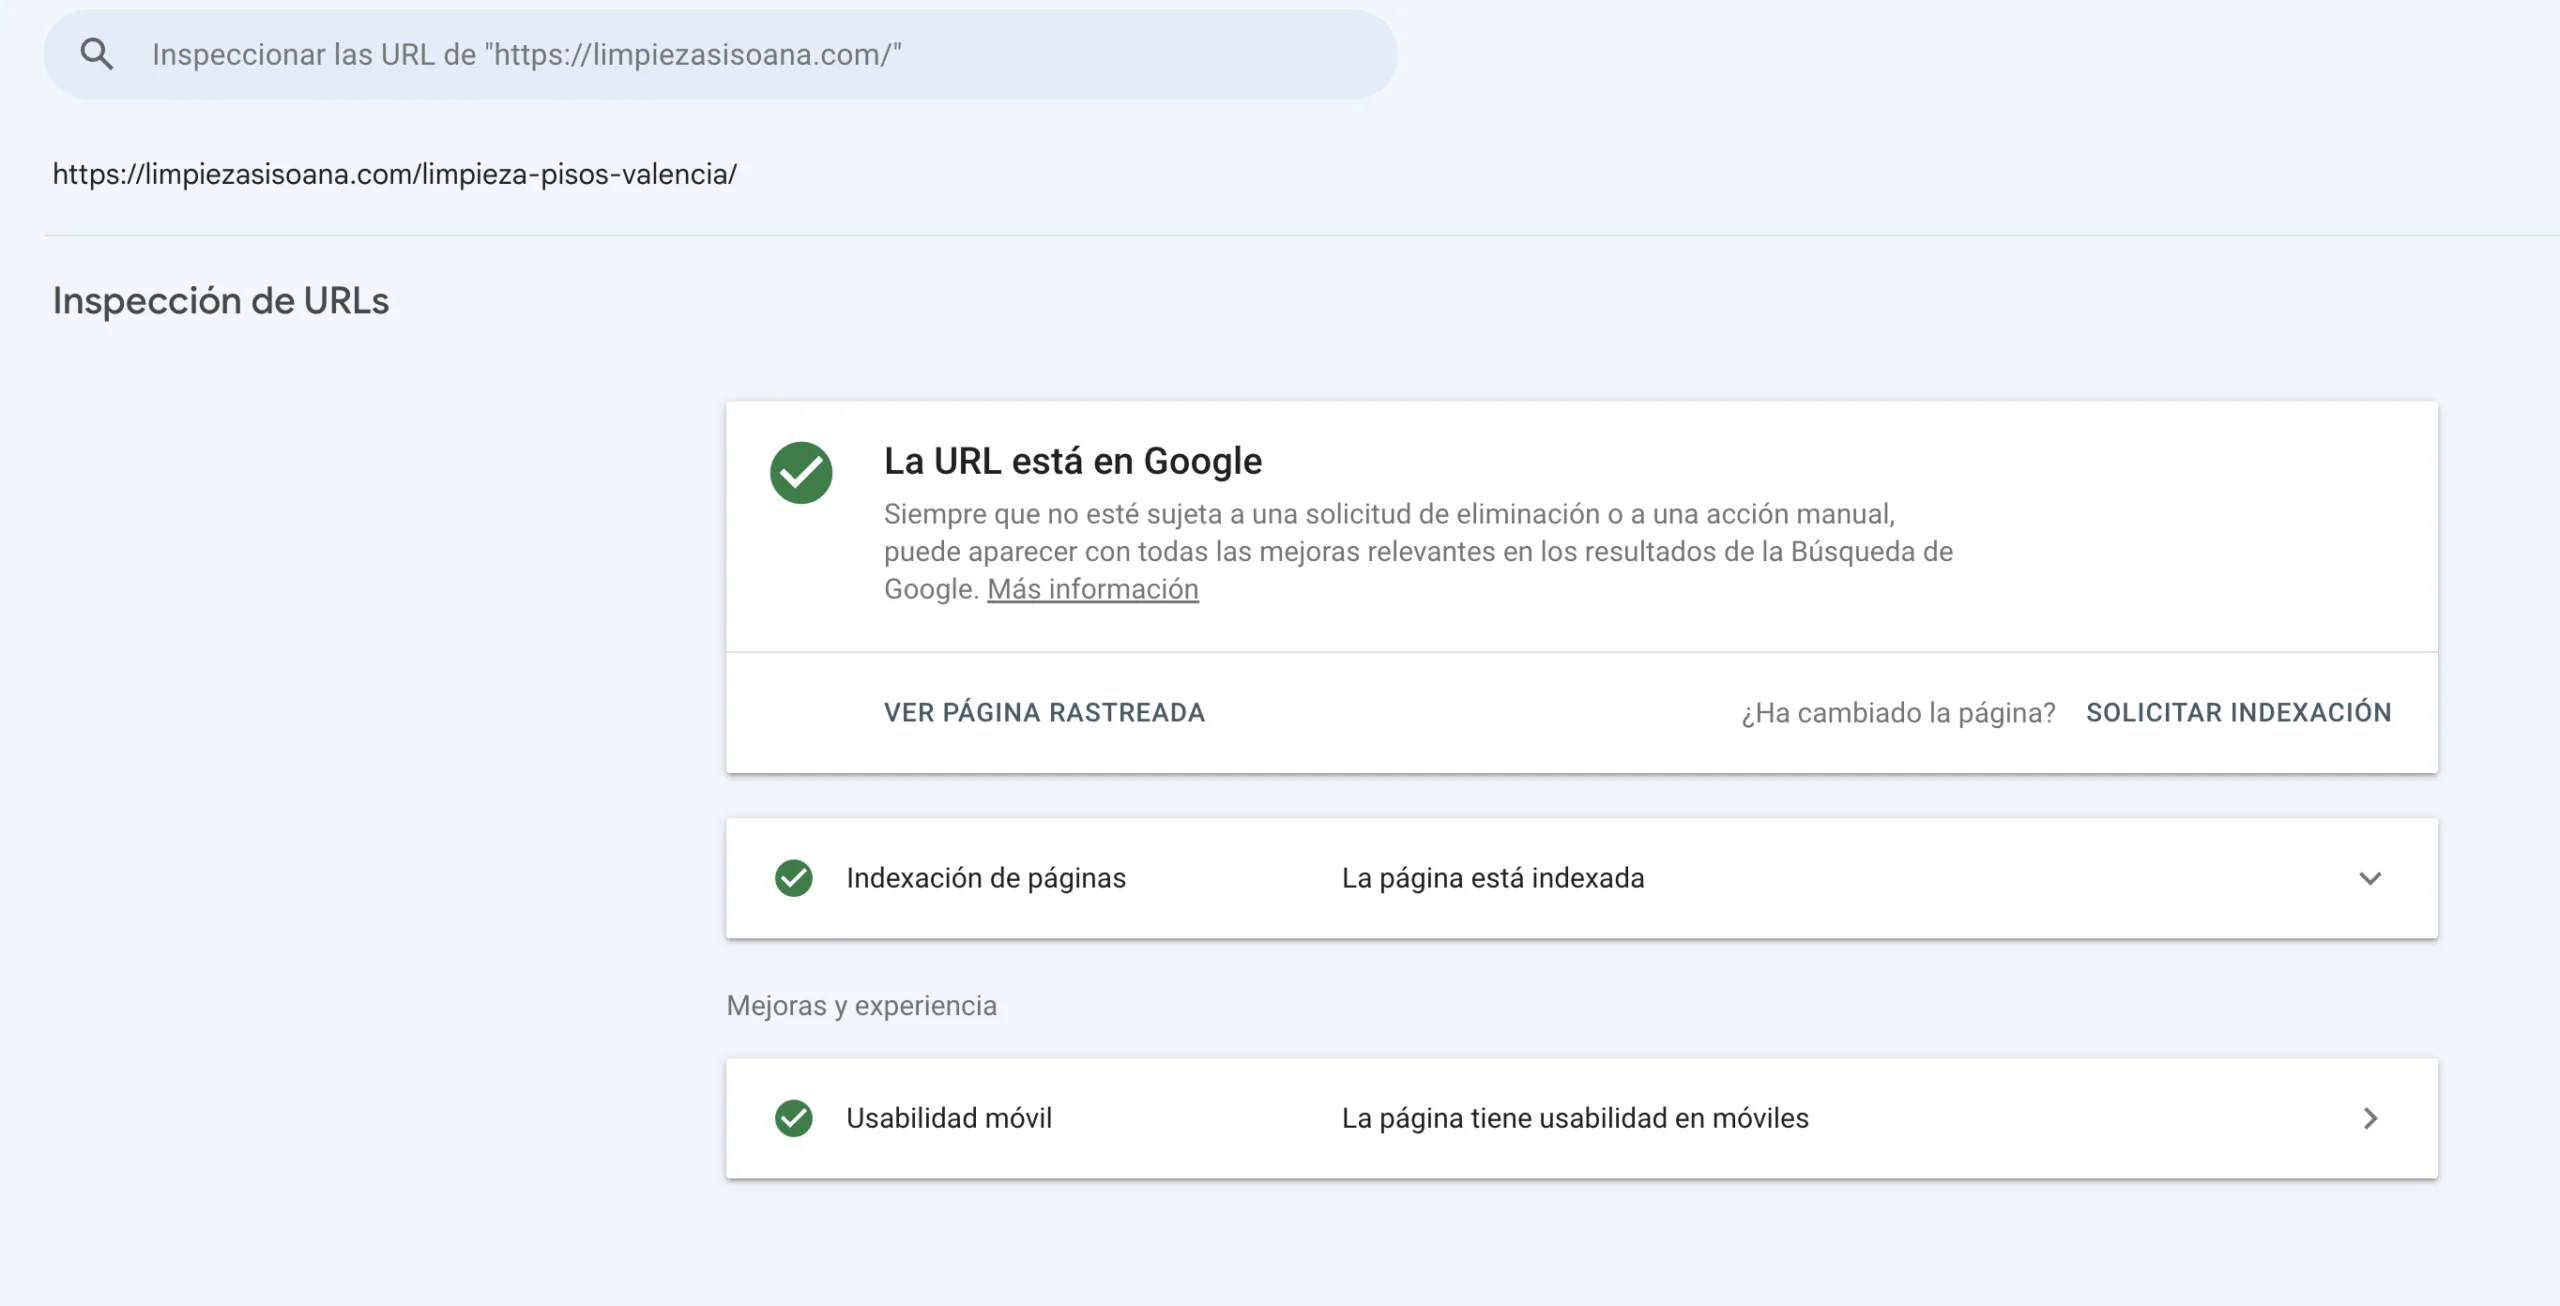Click "La URL está en Google" title

pos(1073,461)
